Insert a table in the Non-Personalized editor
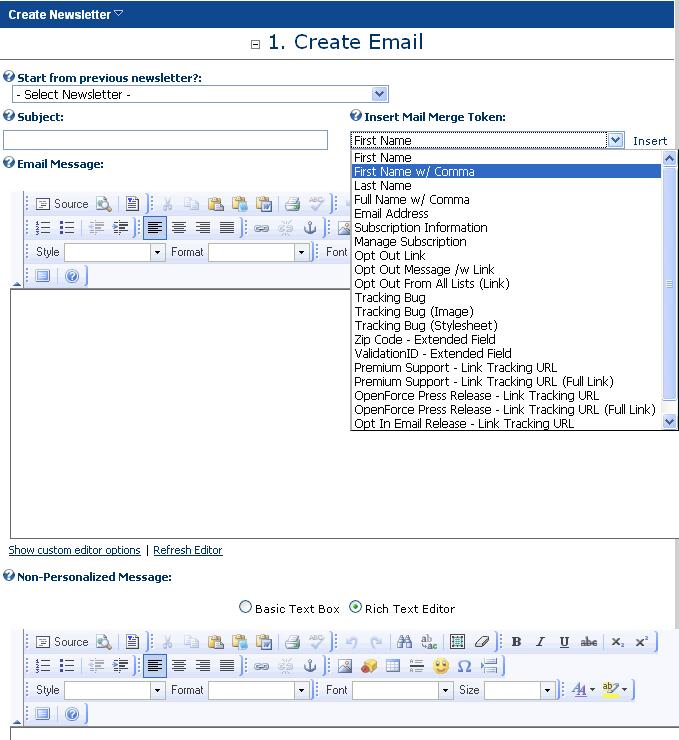 pos(393,666)
